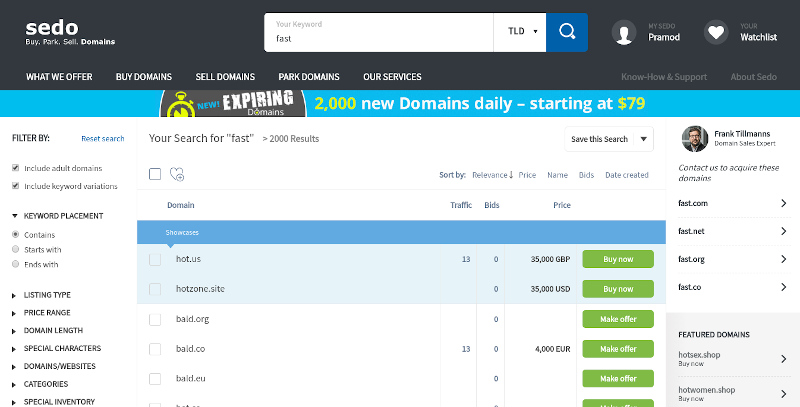Select the Starts with radio option
The image size is (800, 407).
click(15, 249)
